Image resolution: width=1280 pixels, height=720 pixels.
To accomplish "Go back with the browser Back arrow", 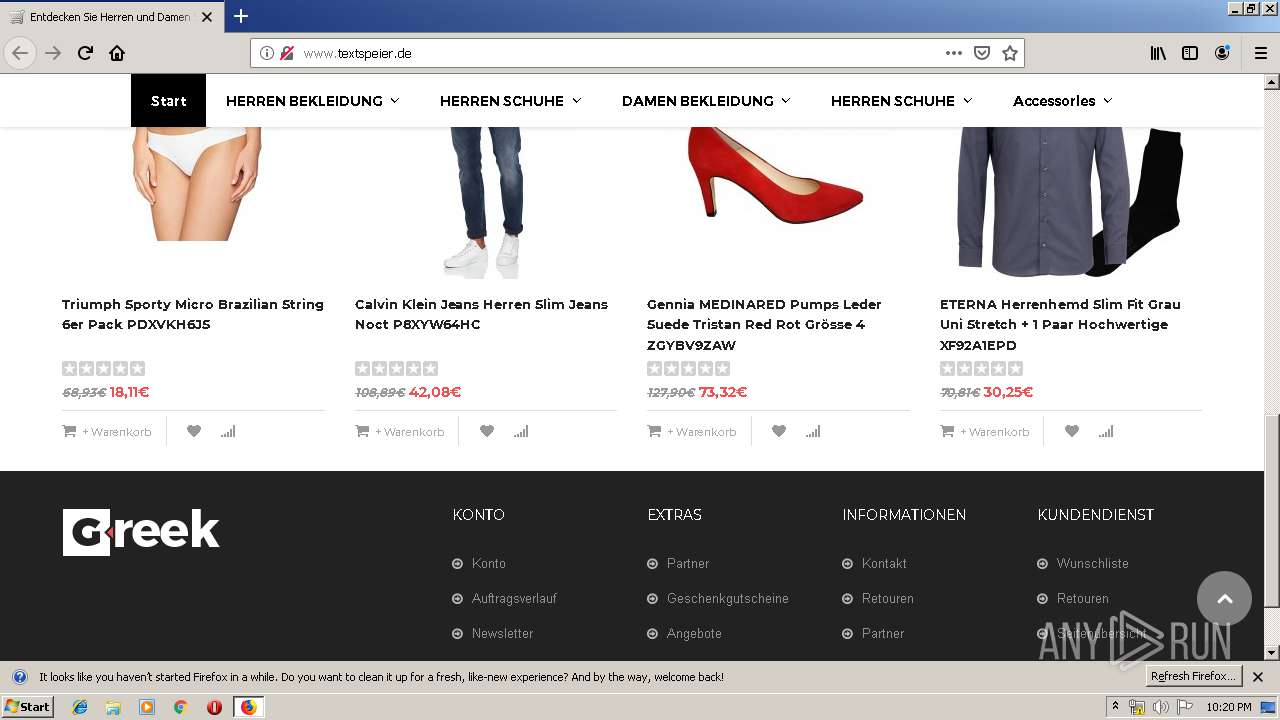I will tap(20, 53).
